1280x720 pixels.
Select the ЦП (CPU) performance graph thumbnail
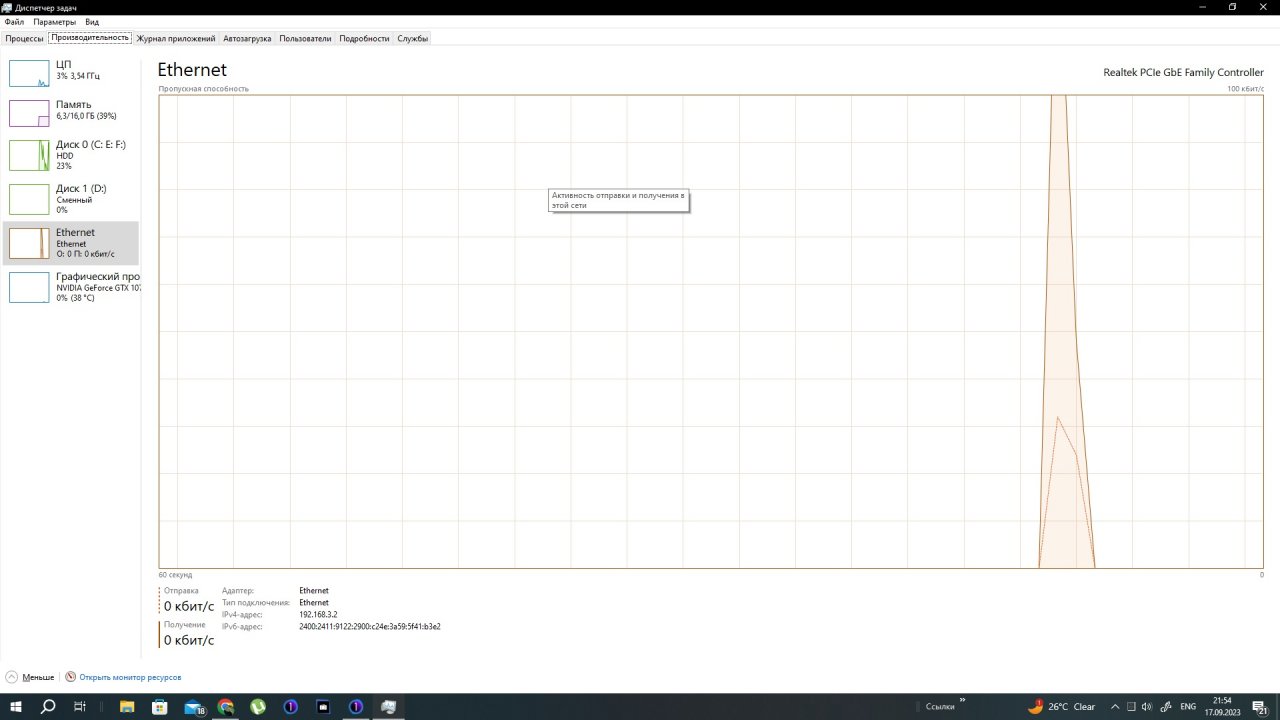coord(29,74)
